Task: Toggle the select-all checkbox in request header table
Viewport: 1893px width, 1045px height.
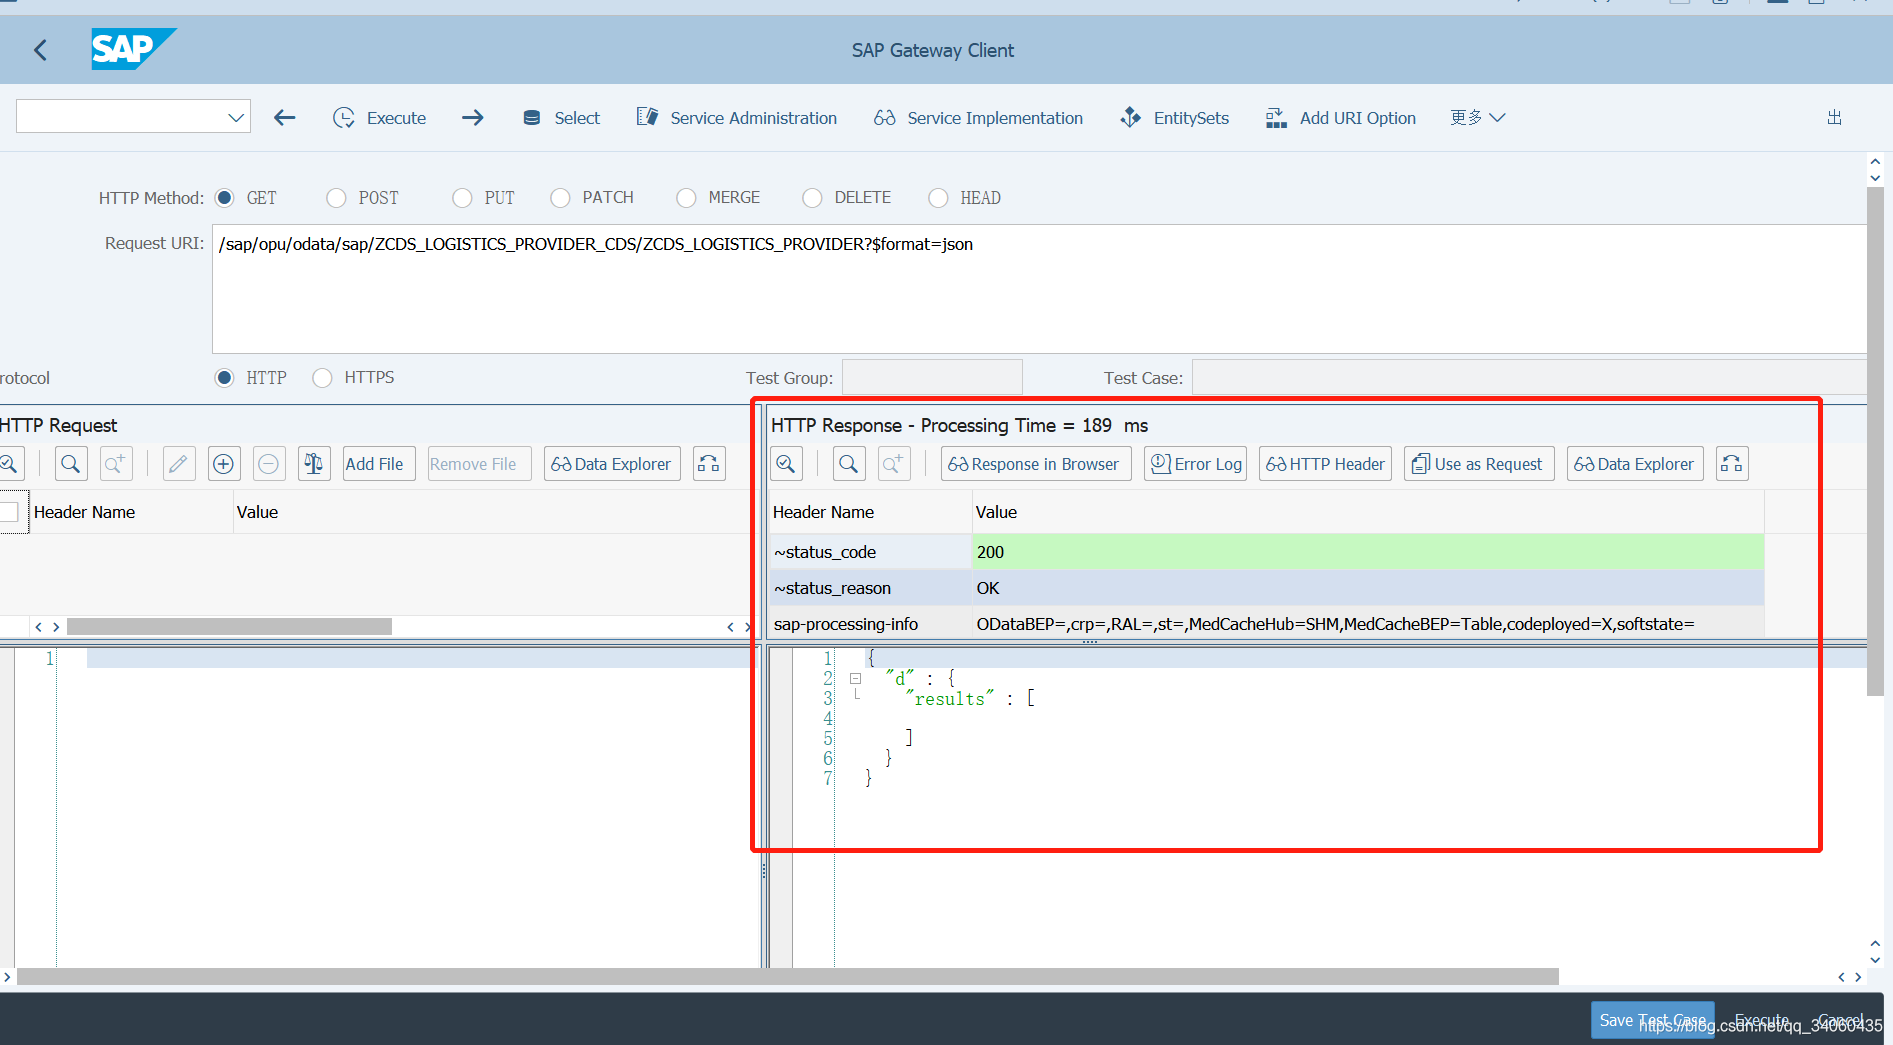Action: pos(10,512)
